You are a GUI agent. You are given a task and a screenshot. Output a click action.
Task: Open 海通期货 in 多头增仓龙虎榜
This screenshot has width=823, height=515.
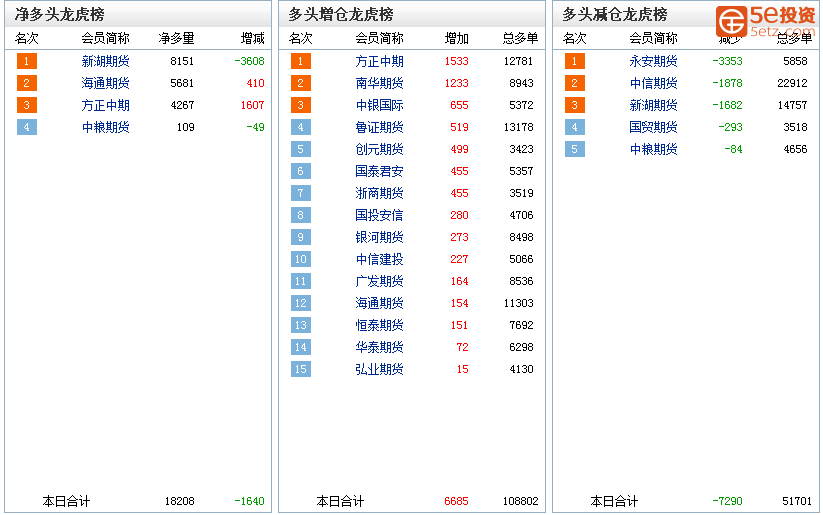coord(379,304)
